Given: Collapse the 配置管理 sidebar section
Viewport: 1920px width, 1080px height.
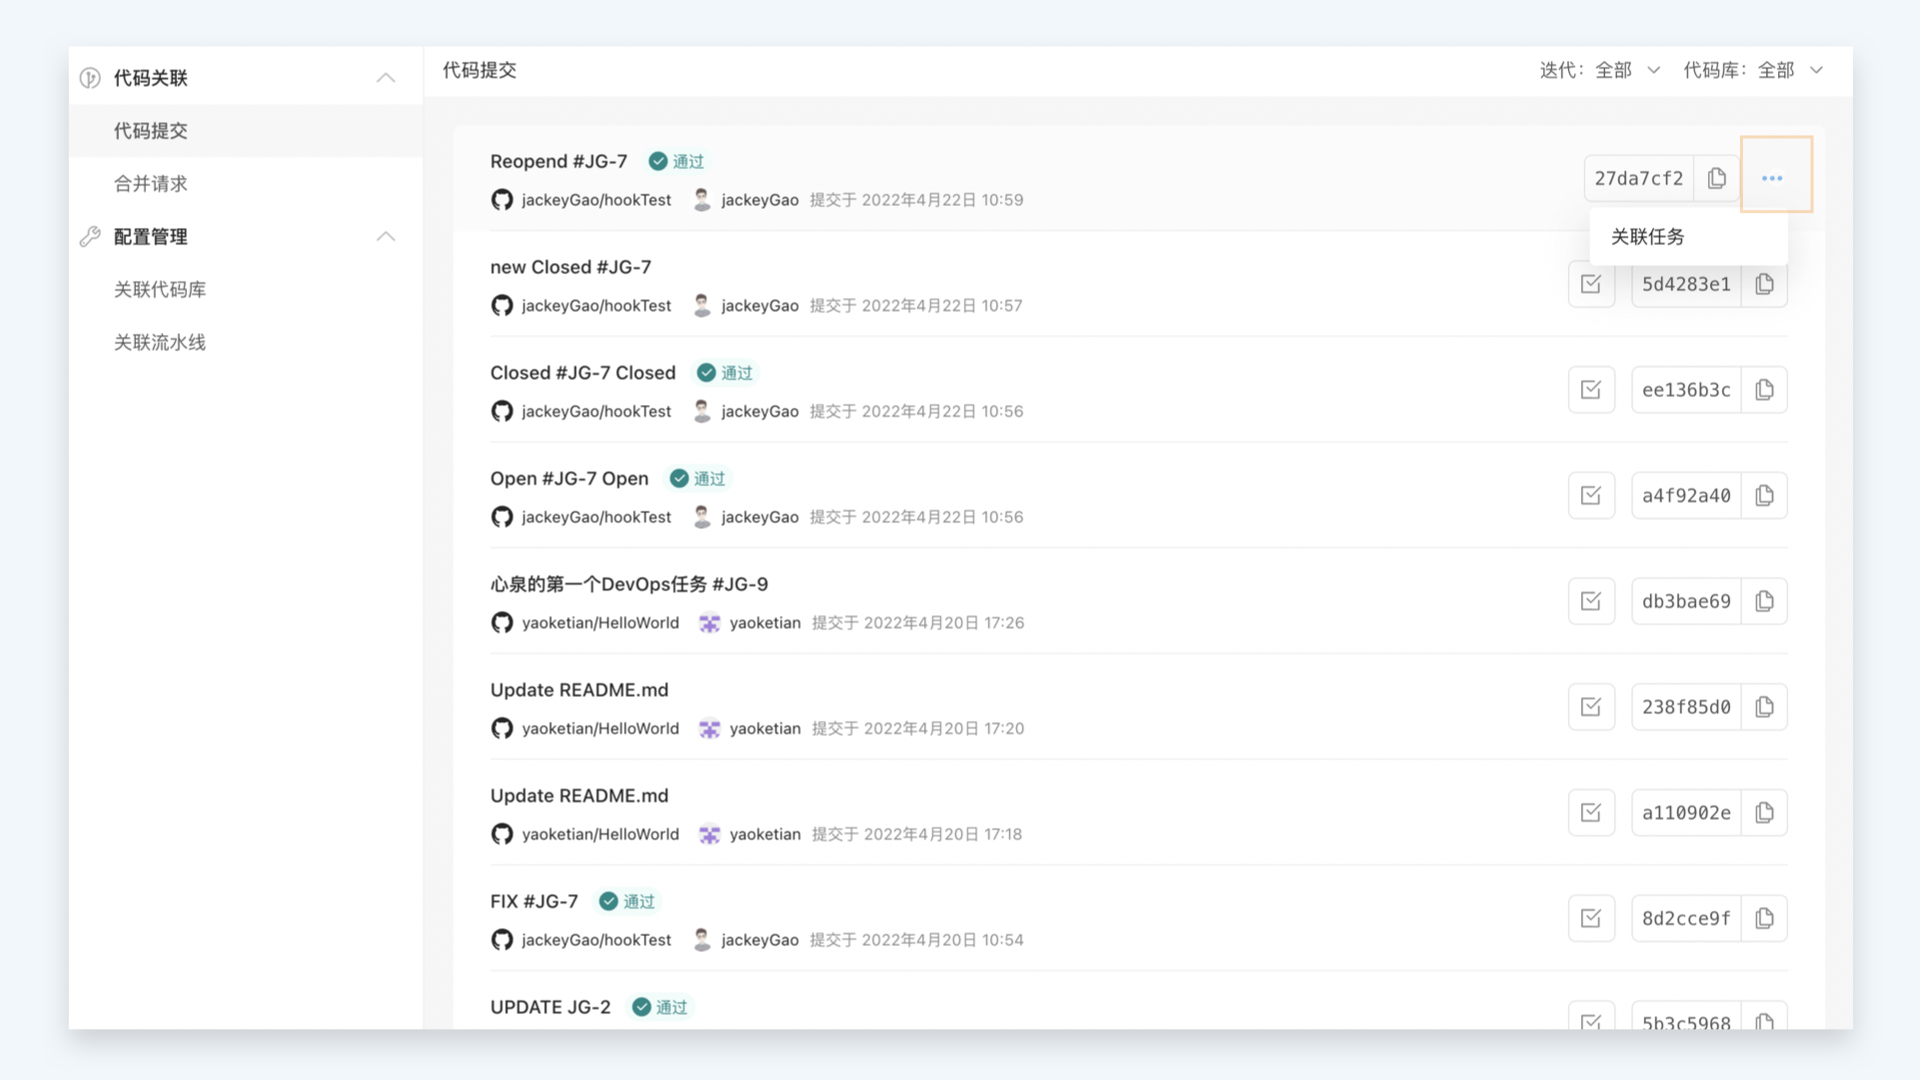Looking at the screenshot, I should point(386,237).
